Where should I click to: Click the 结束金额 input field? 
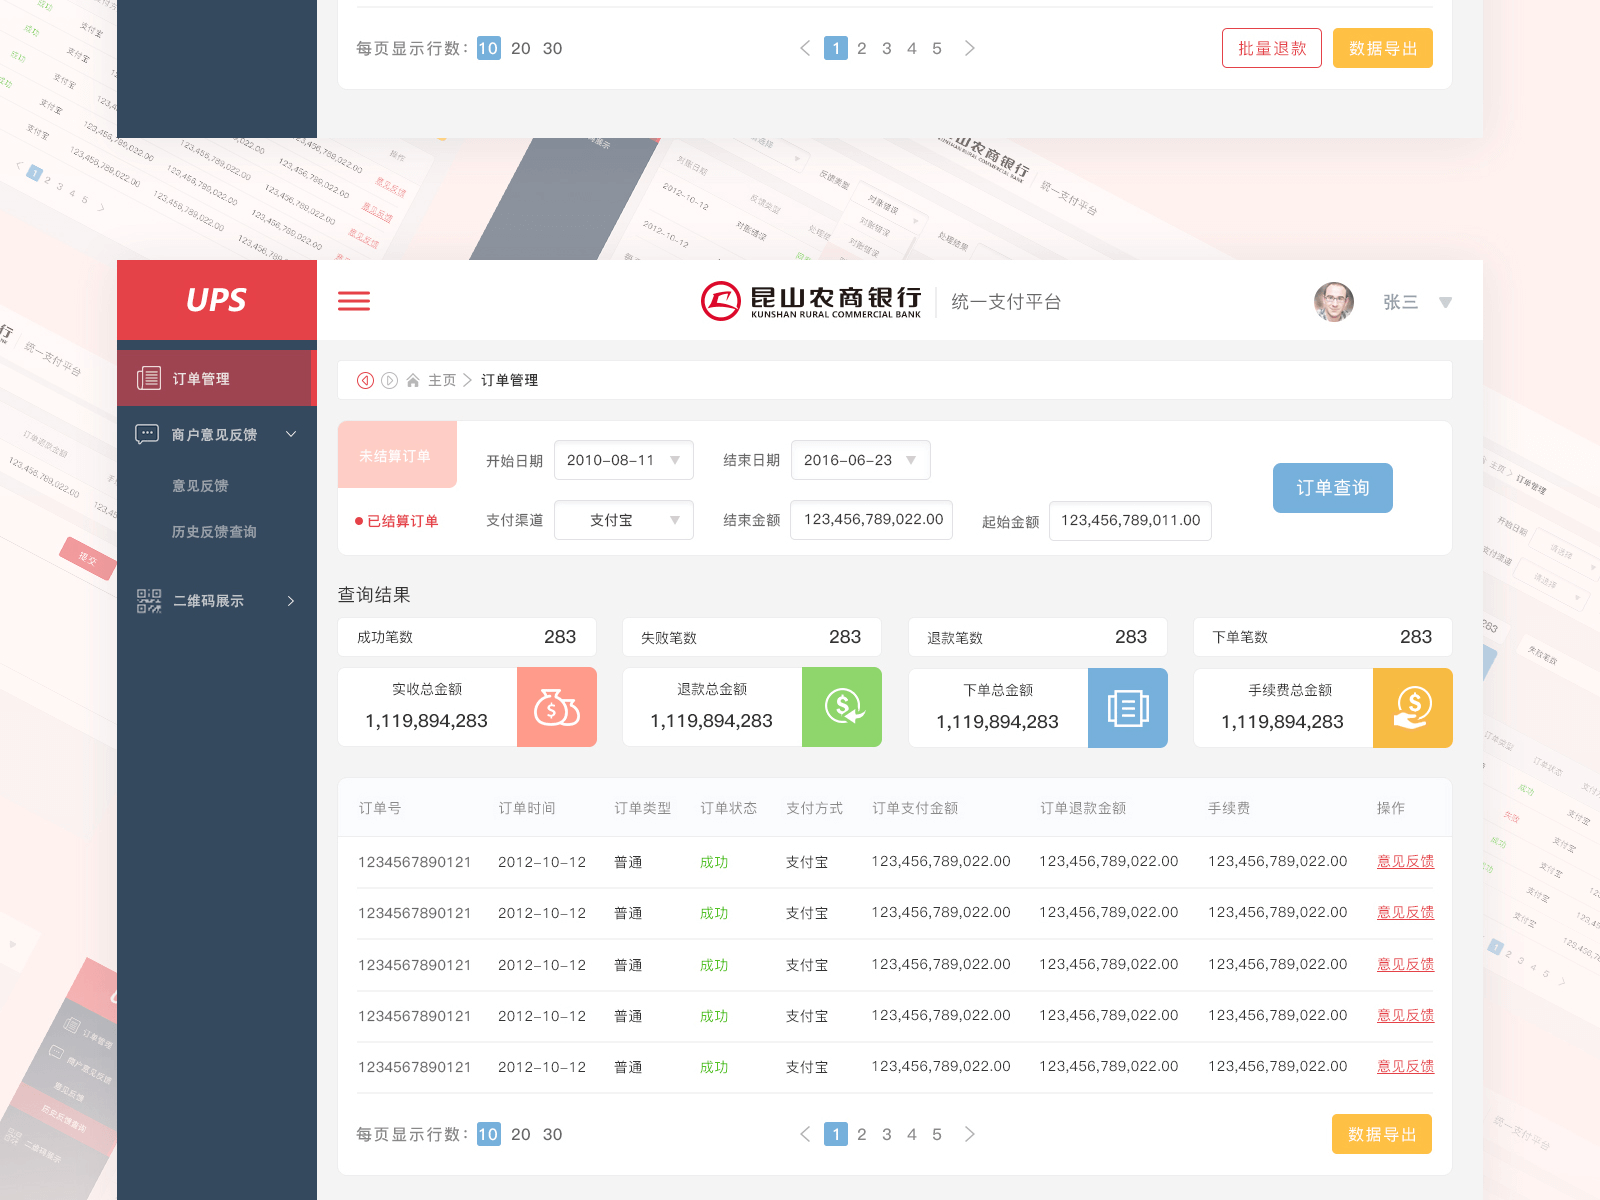coord(871,520)
